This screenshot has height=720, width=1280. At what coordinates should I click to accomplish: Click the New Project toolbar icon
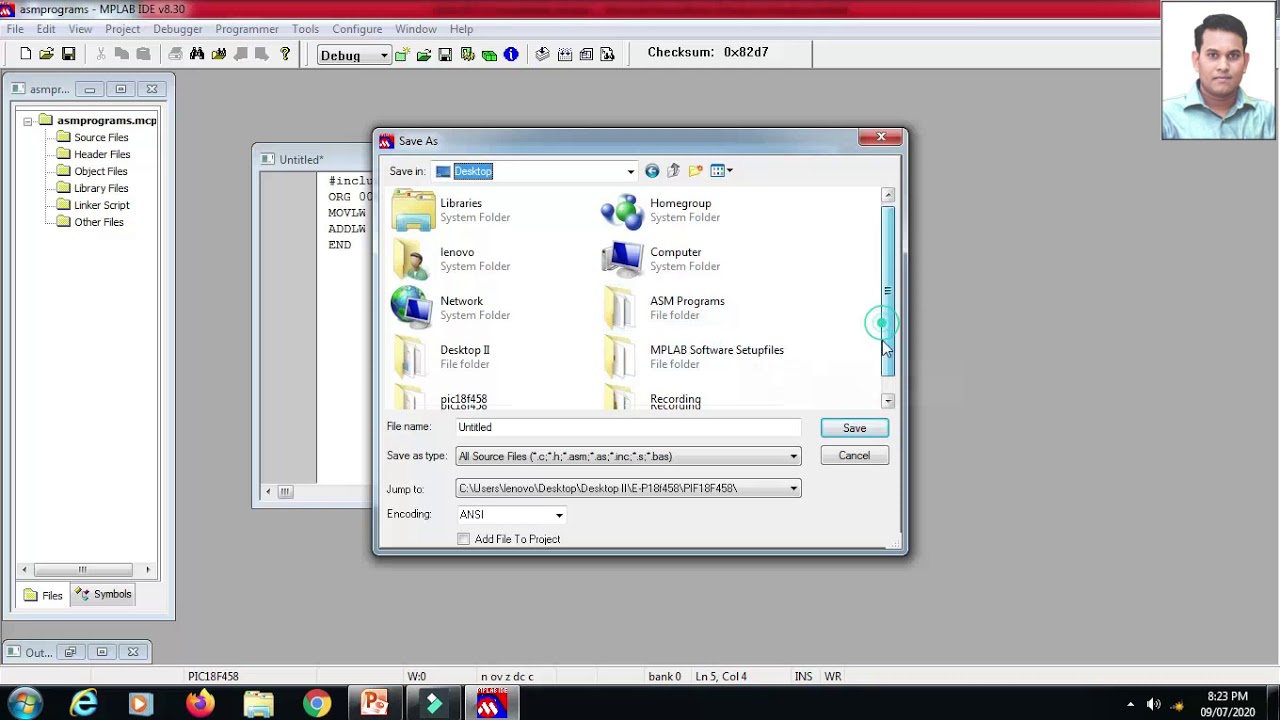coord(402,54)
